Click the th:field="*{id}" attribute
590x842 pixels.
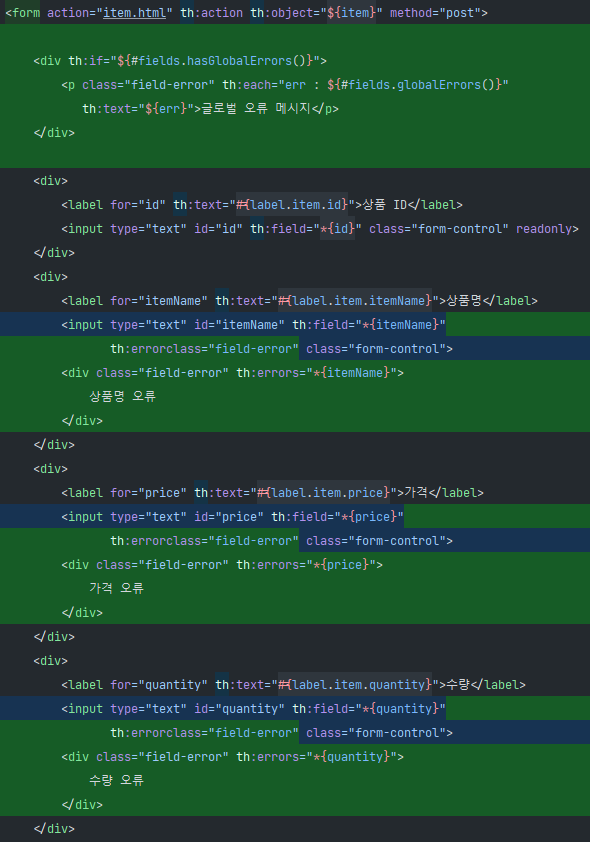pos(306,229)
